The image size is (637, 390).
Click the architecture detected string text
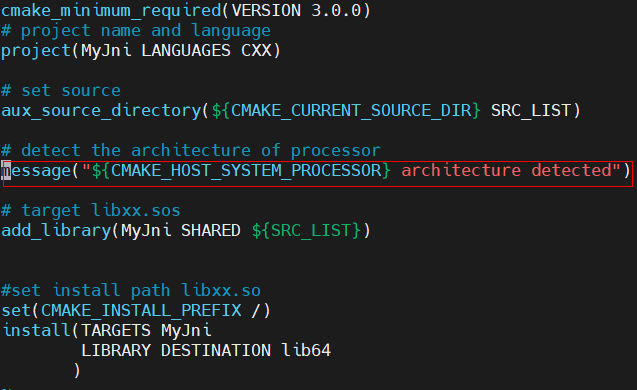(x=507, y=171)
